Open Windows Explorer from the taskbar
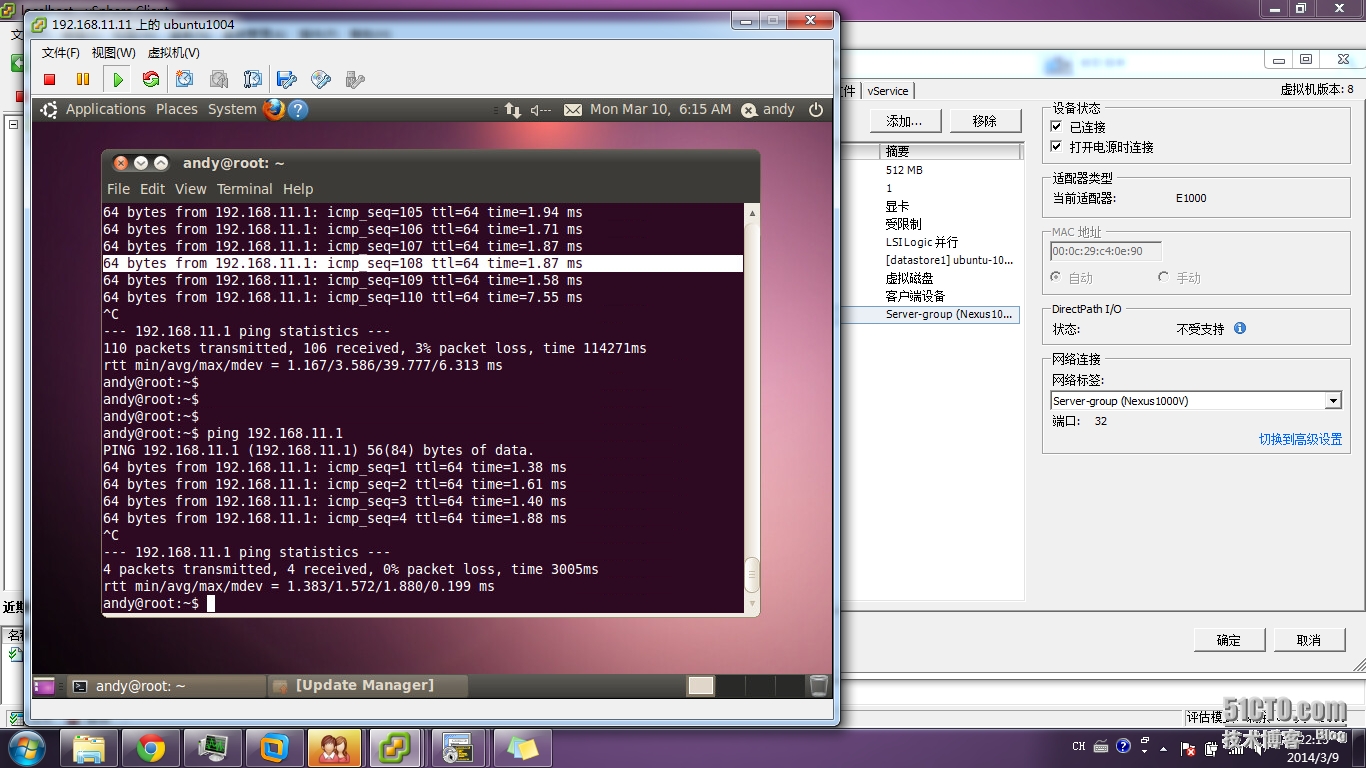Image resolution: width=1366 pixels, height=768 pixels. point(89,748)
